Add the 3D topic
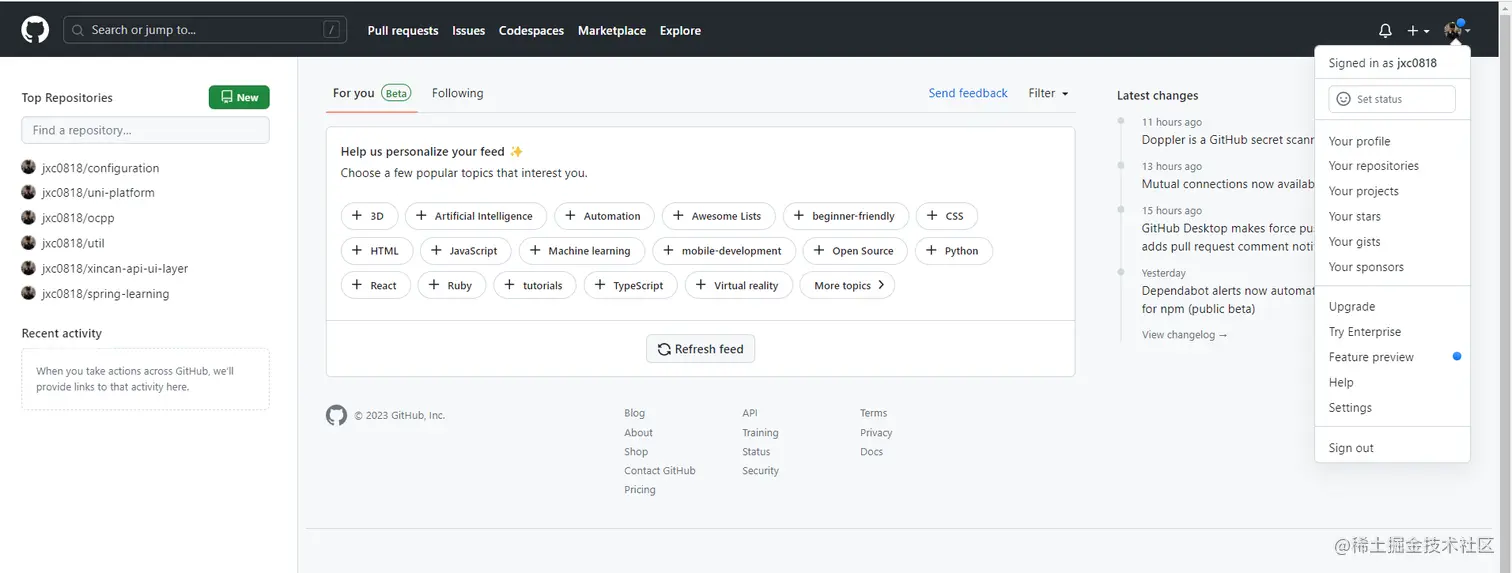Viewport: 1512px width, 573px height. pyautogui.click(x=370, y=216)
